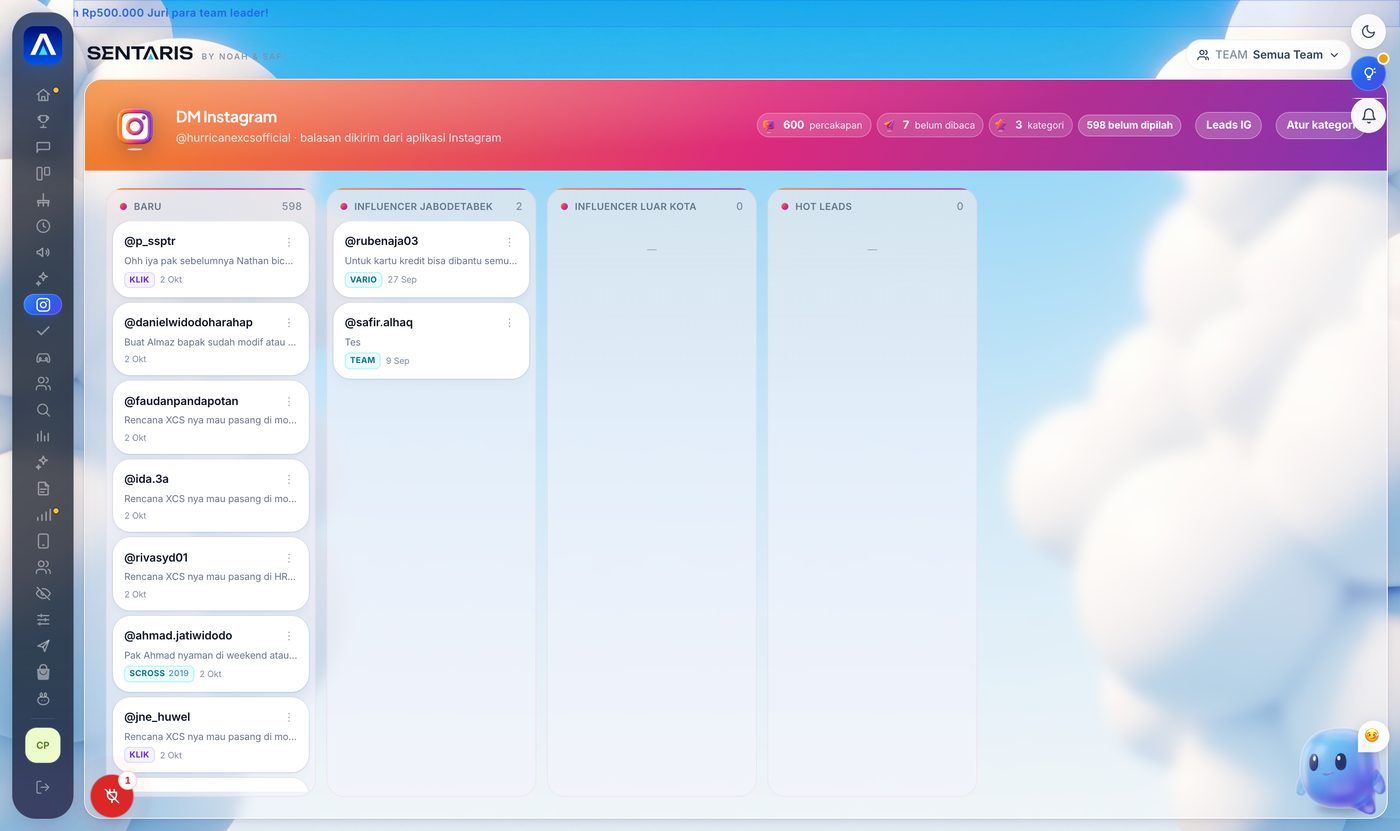This screenshot has height=831, width=1400.
Task: Click the red plug connection icon
Action: (x=112, y=796)
